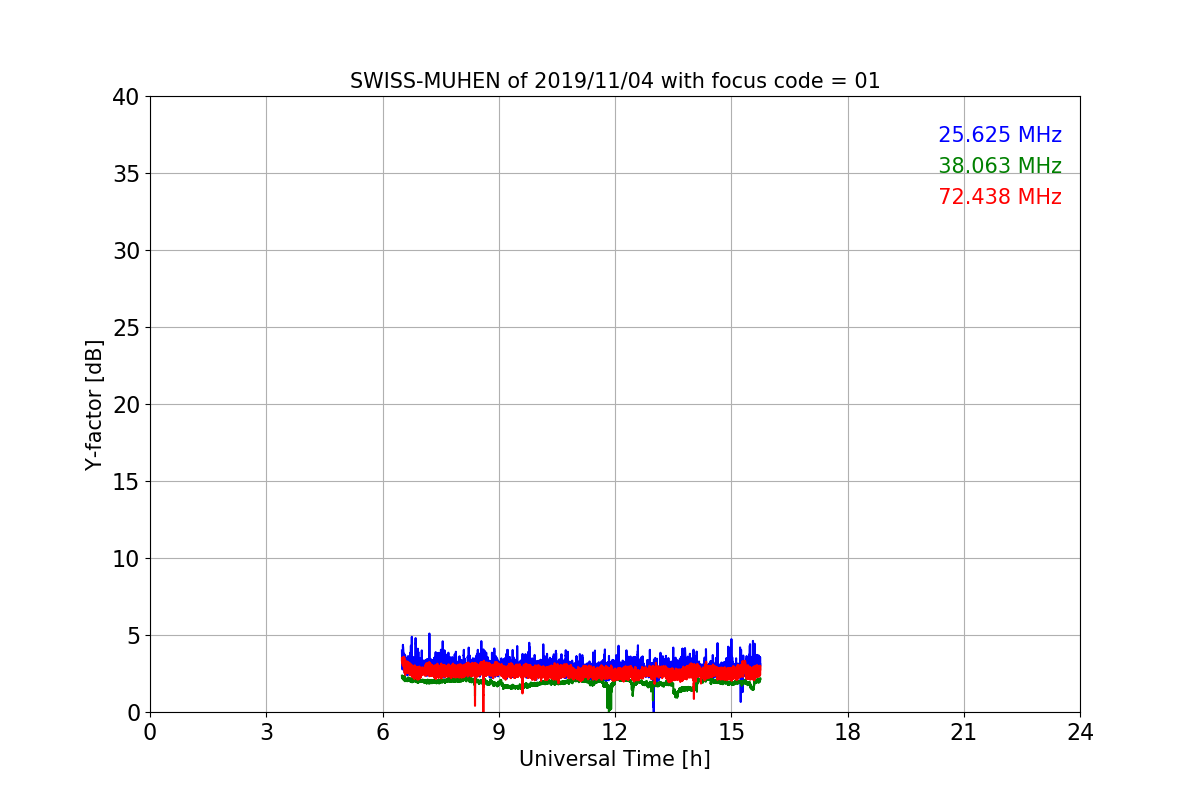Click the x-axis tick value 24
The width and height of the screenshot is (1200, 800).
click(1080, 732)
